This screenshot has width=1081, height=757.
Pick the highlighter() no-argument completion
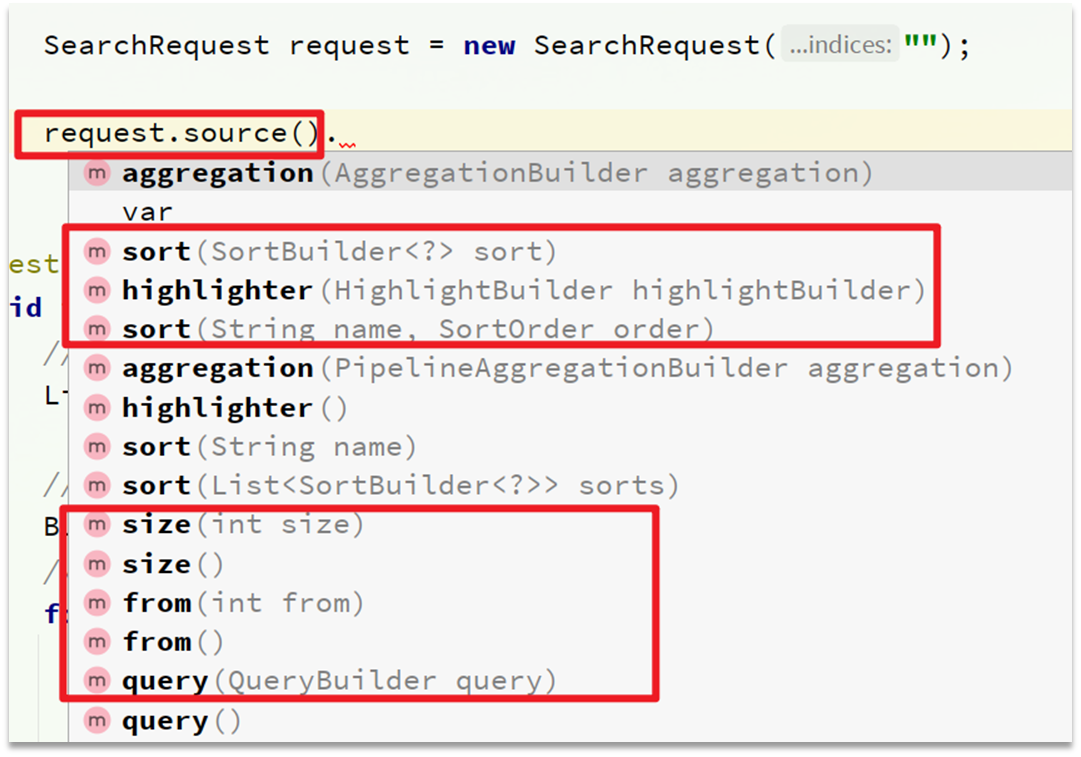(x=570, y=407)
